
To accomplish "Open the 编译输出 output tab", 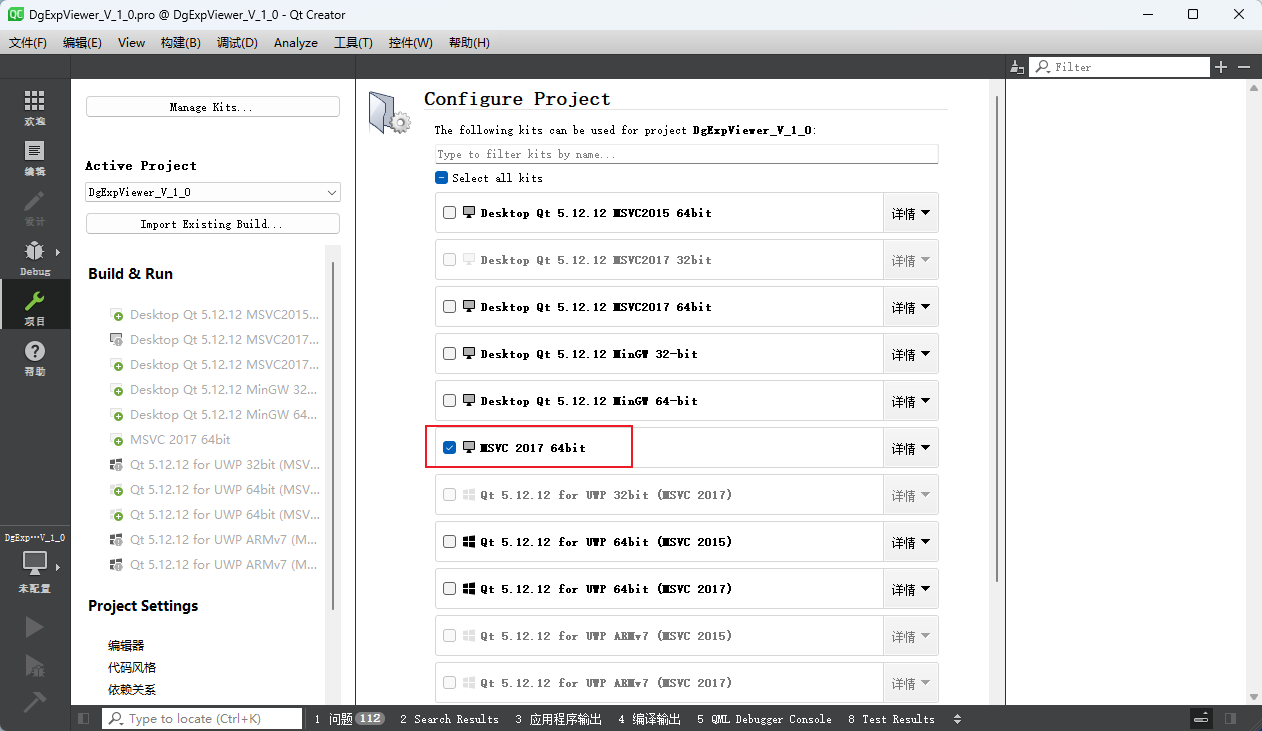I will 649,719.
